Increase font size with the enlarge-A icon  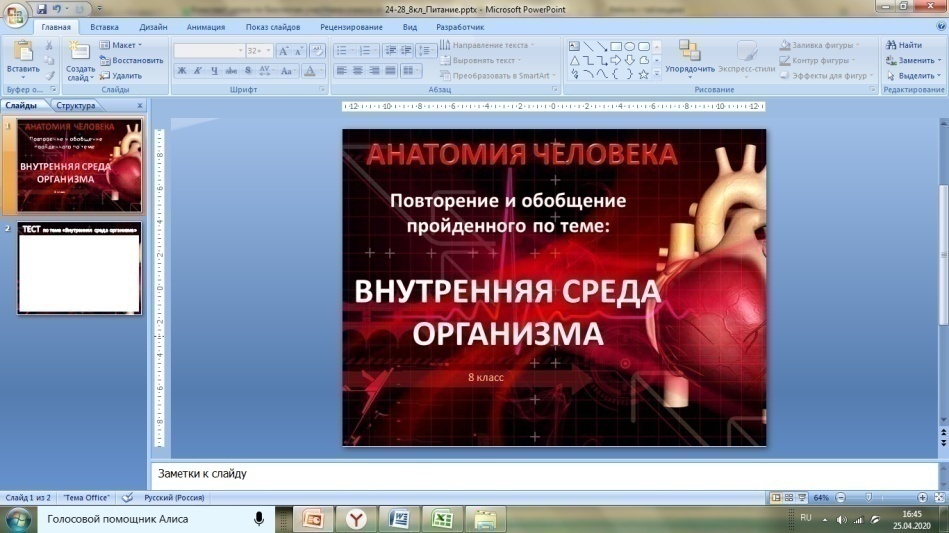tap(284, 51)
